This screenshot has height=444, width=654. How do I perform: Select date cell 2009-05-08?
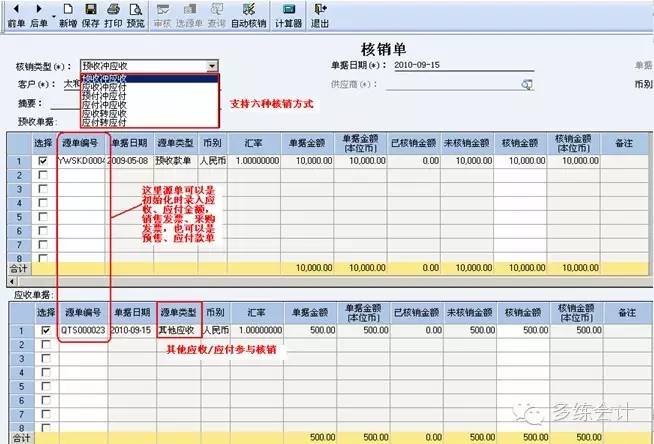tap(130, 161)
